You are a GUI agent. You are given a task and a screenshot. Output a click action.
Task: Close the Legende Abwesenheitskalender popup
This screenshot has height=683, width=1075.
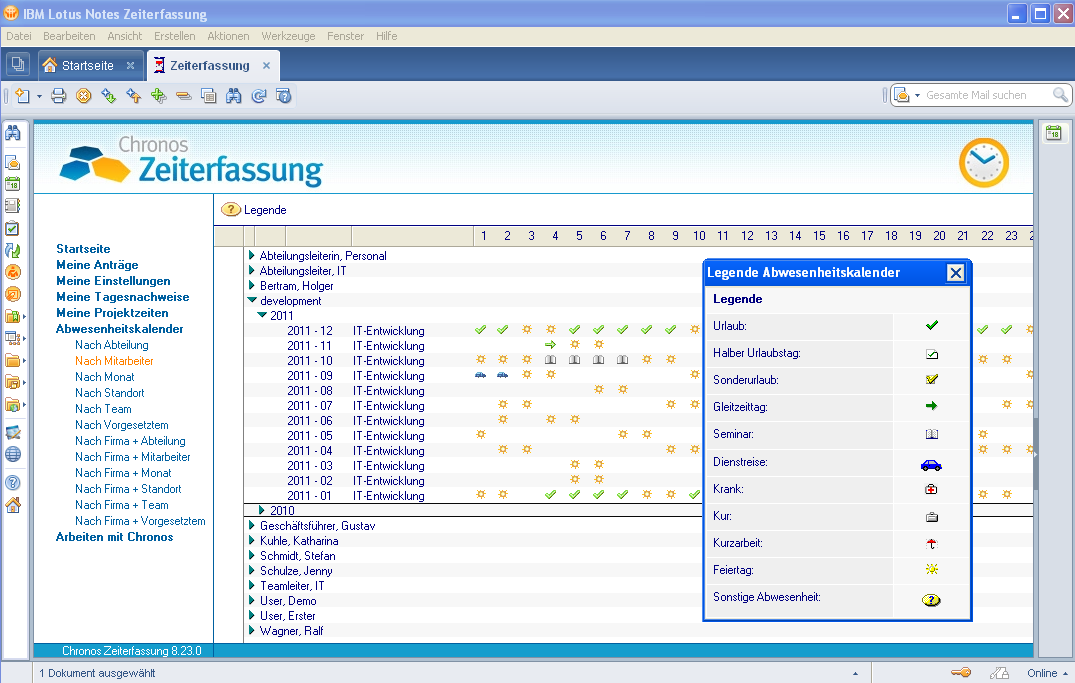(955, 273)
